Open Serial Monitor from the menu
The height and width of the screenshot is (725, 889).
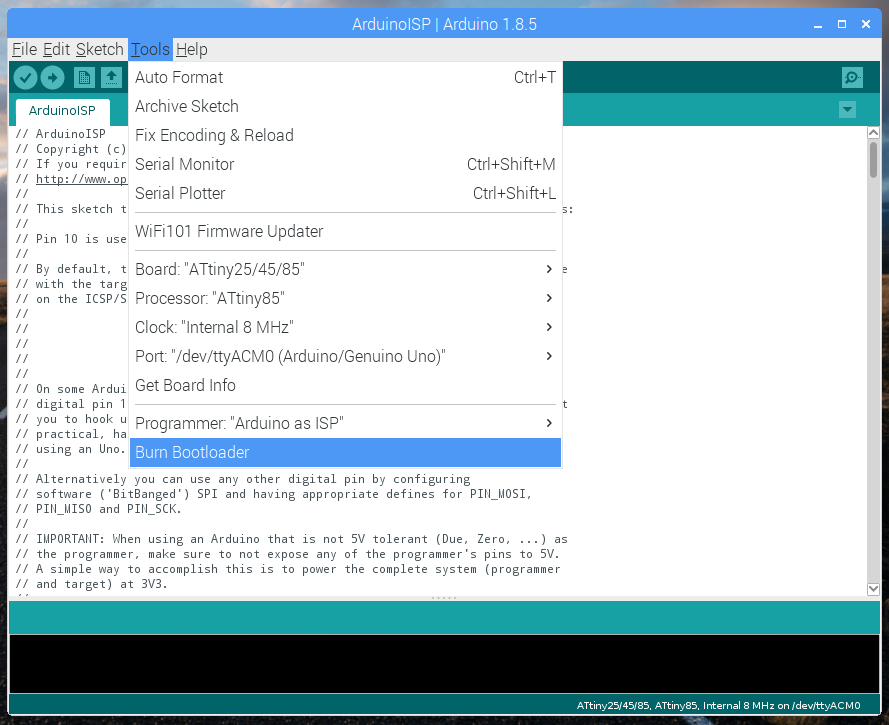pos(345,164)
